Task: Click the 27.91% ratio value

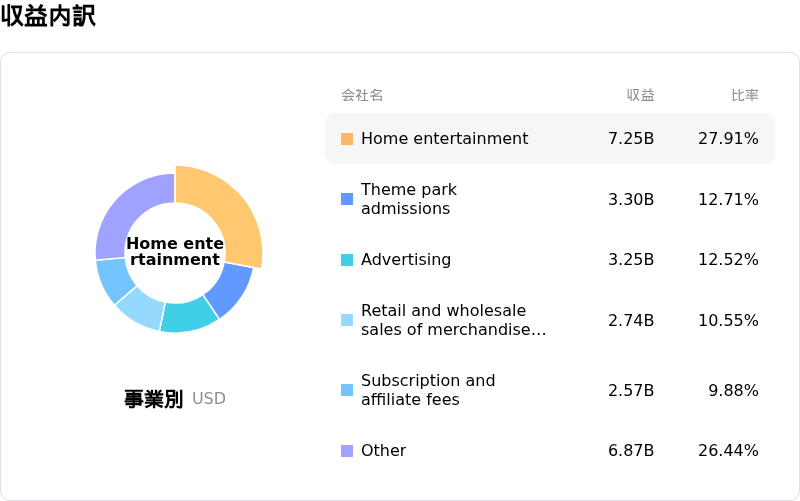Action: click(x=728, y=139)
